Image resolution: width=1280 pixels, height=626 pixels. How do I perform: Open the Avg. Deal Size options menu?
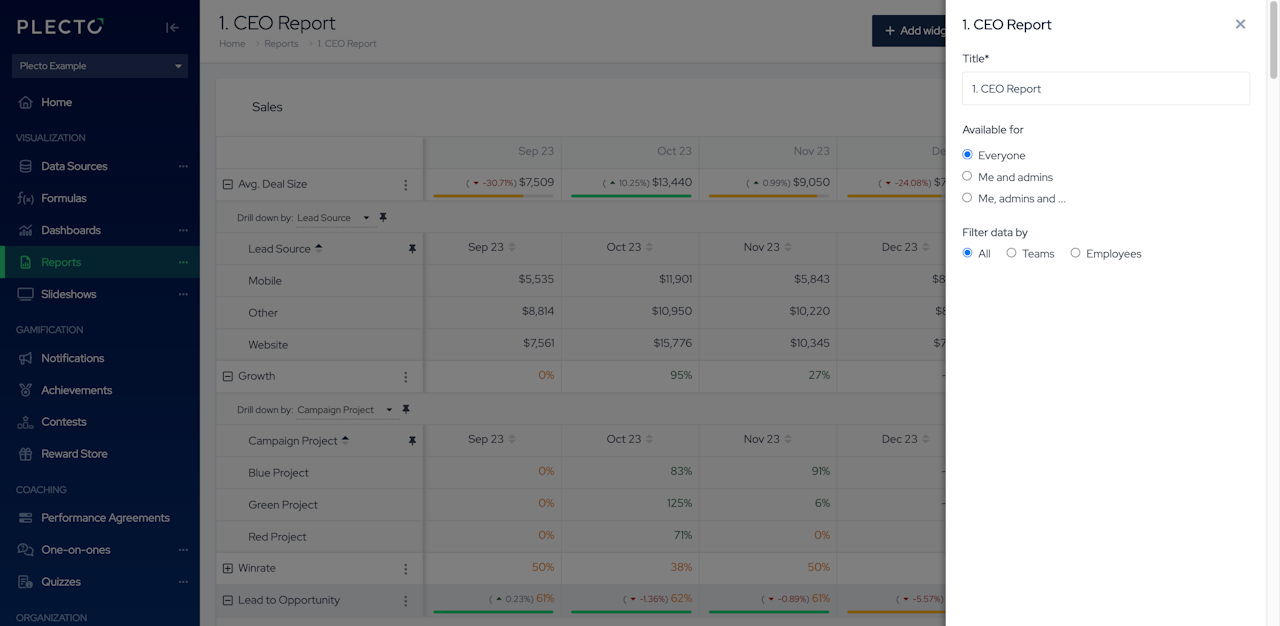tap(406, 185)
